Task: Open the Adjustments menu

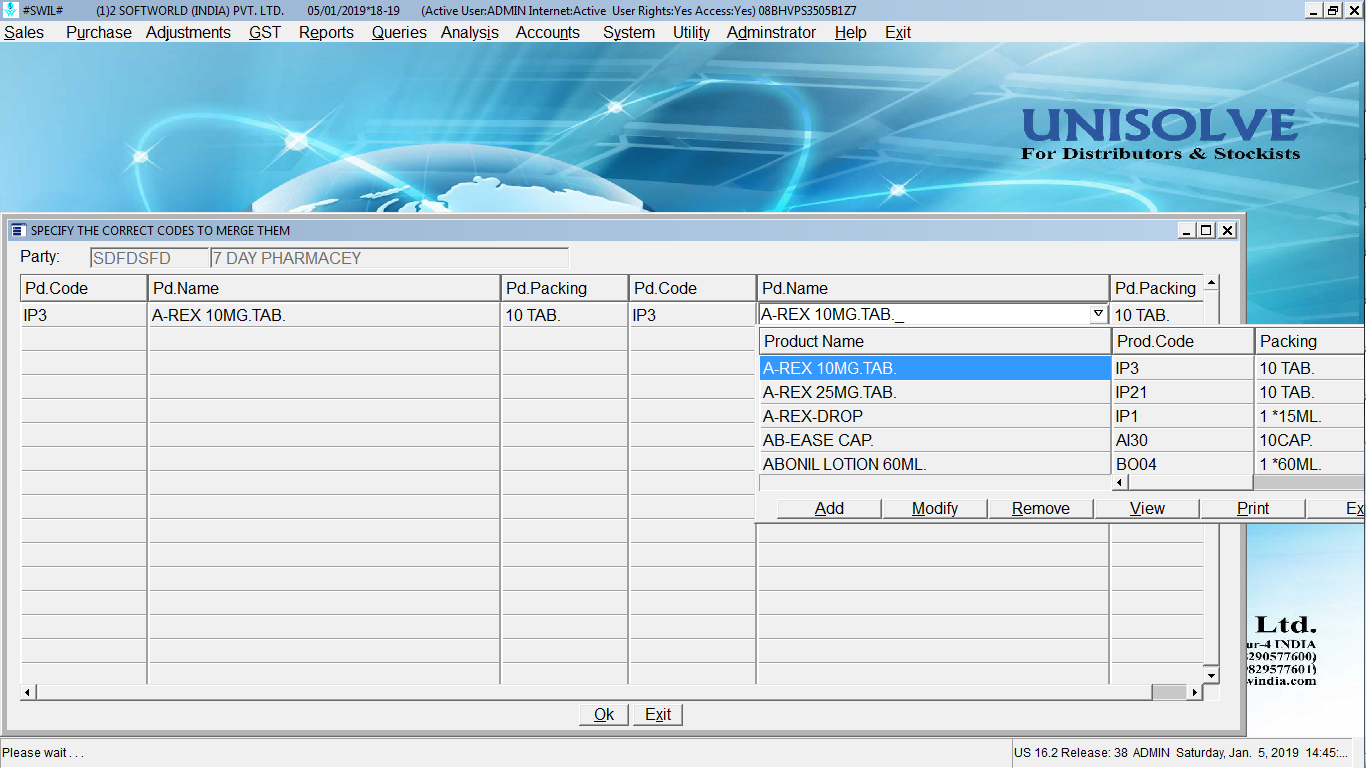Action: pyautogui.click(x=188, y=32)
